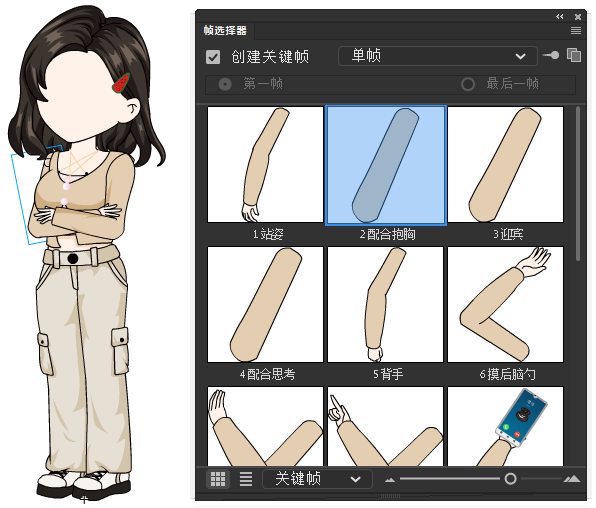The height and width of the screenshot is (508, 596).
Task: Click the pin symbol icon
Action: (551, 56)
